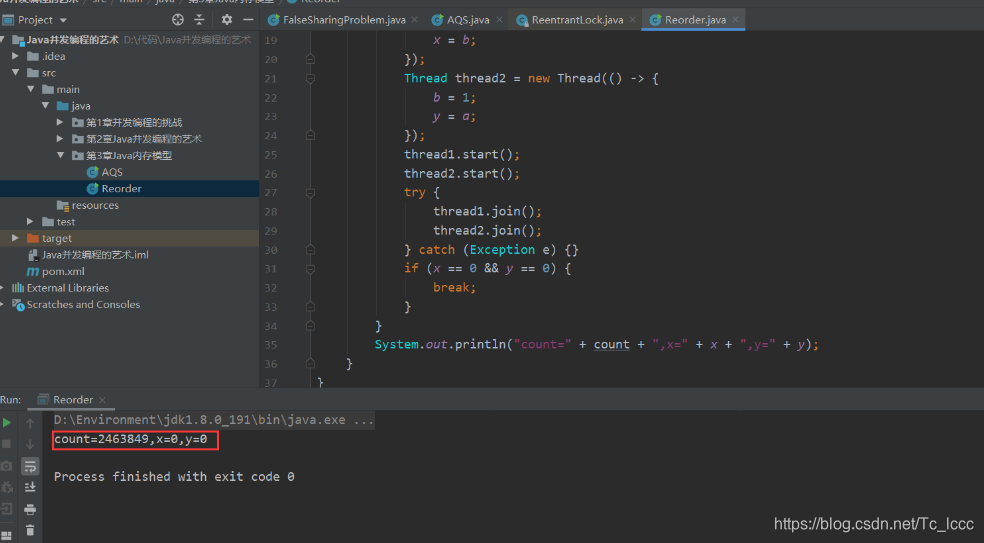Collapse the main folder
Viewport: 984px width, 543px height.
click(x=31, y=89)
